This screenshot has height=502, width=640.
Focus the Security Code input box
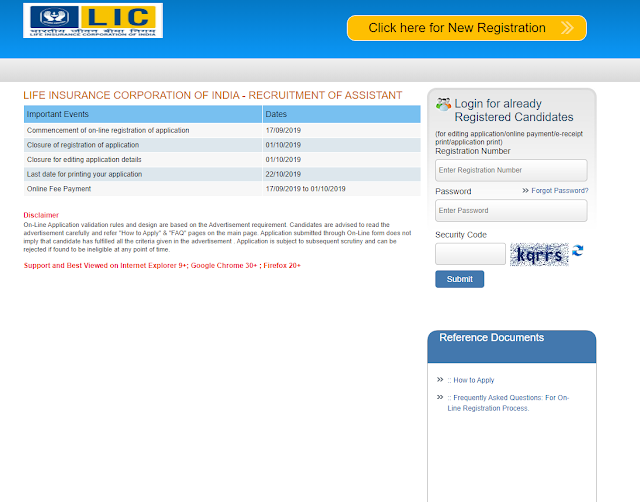click(x=470, y=254)
